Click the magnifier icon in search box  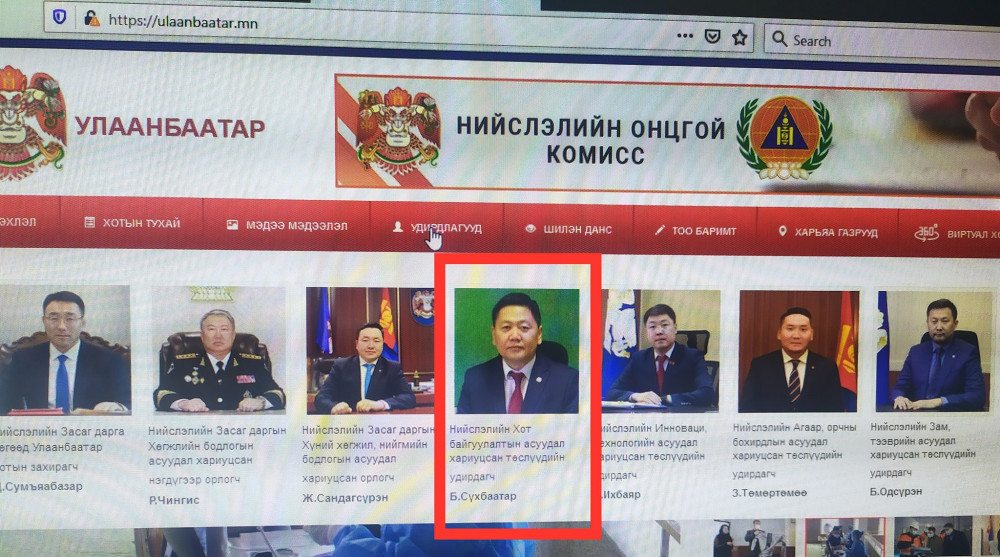pos(779,39)
